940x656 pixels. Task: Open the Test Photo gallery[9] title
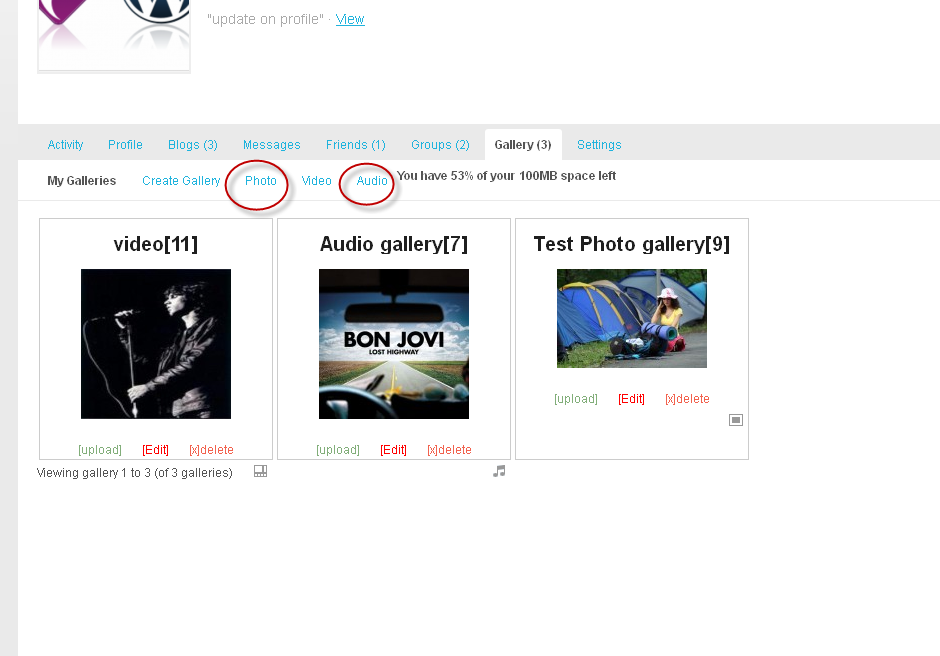click(632, 244)
